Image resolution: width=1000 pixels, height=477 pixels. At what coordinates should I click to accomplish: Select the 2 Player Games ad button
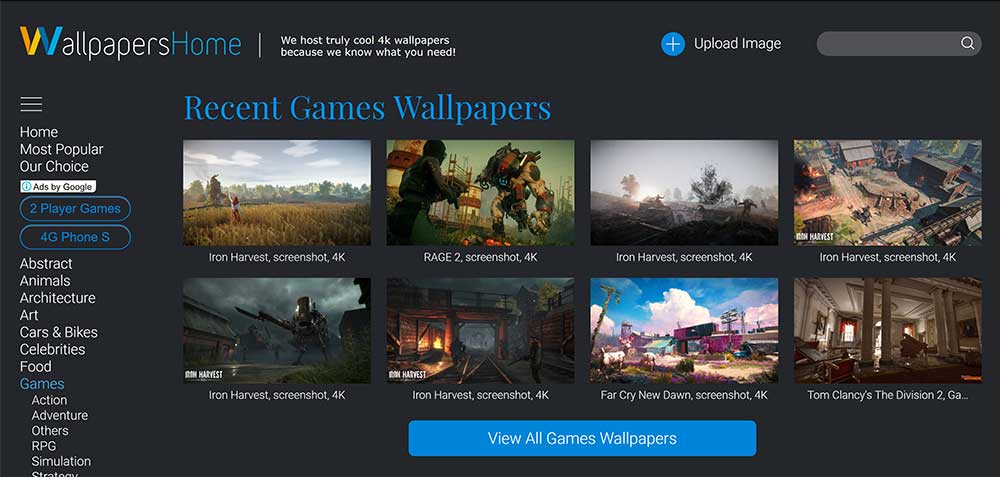click(75, 209)
